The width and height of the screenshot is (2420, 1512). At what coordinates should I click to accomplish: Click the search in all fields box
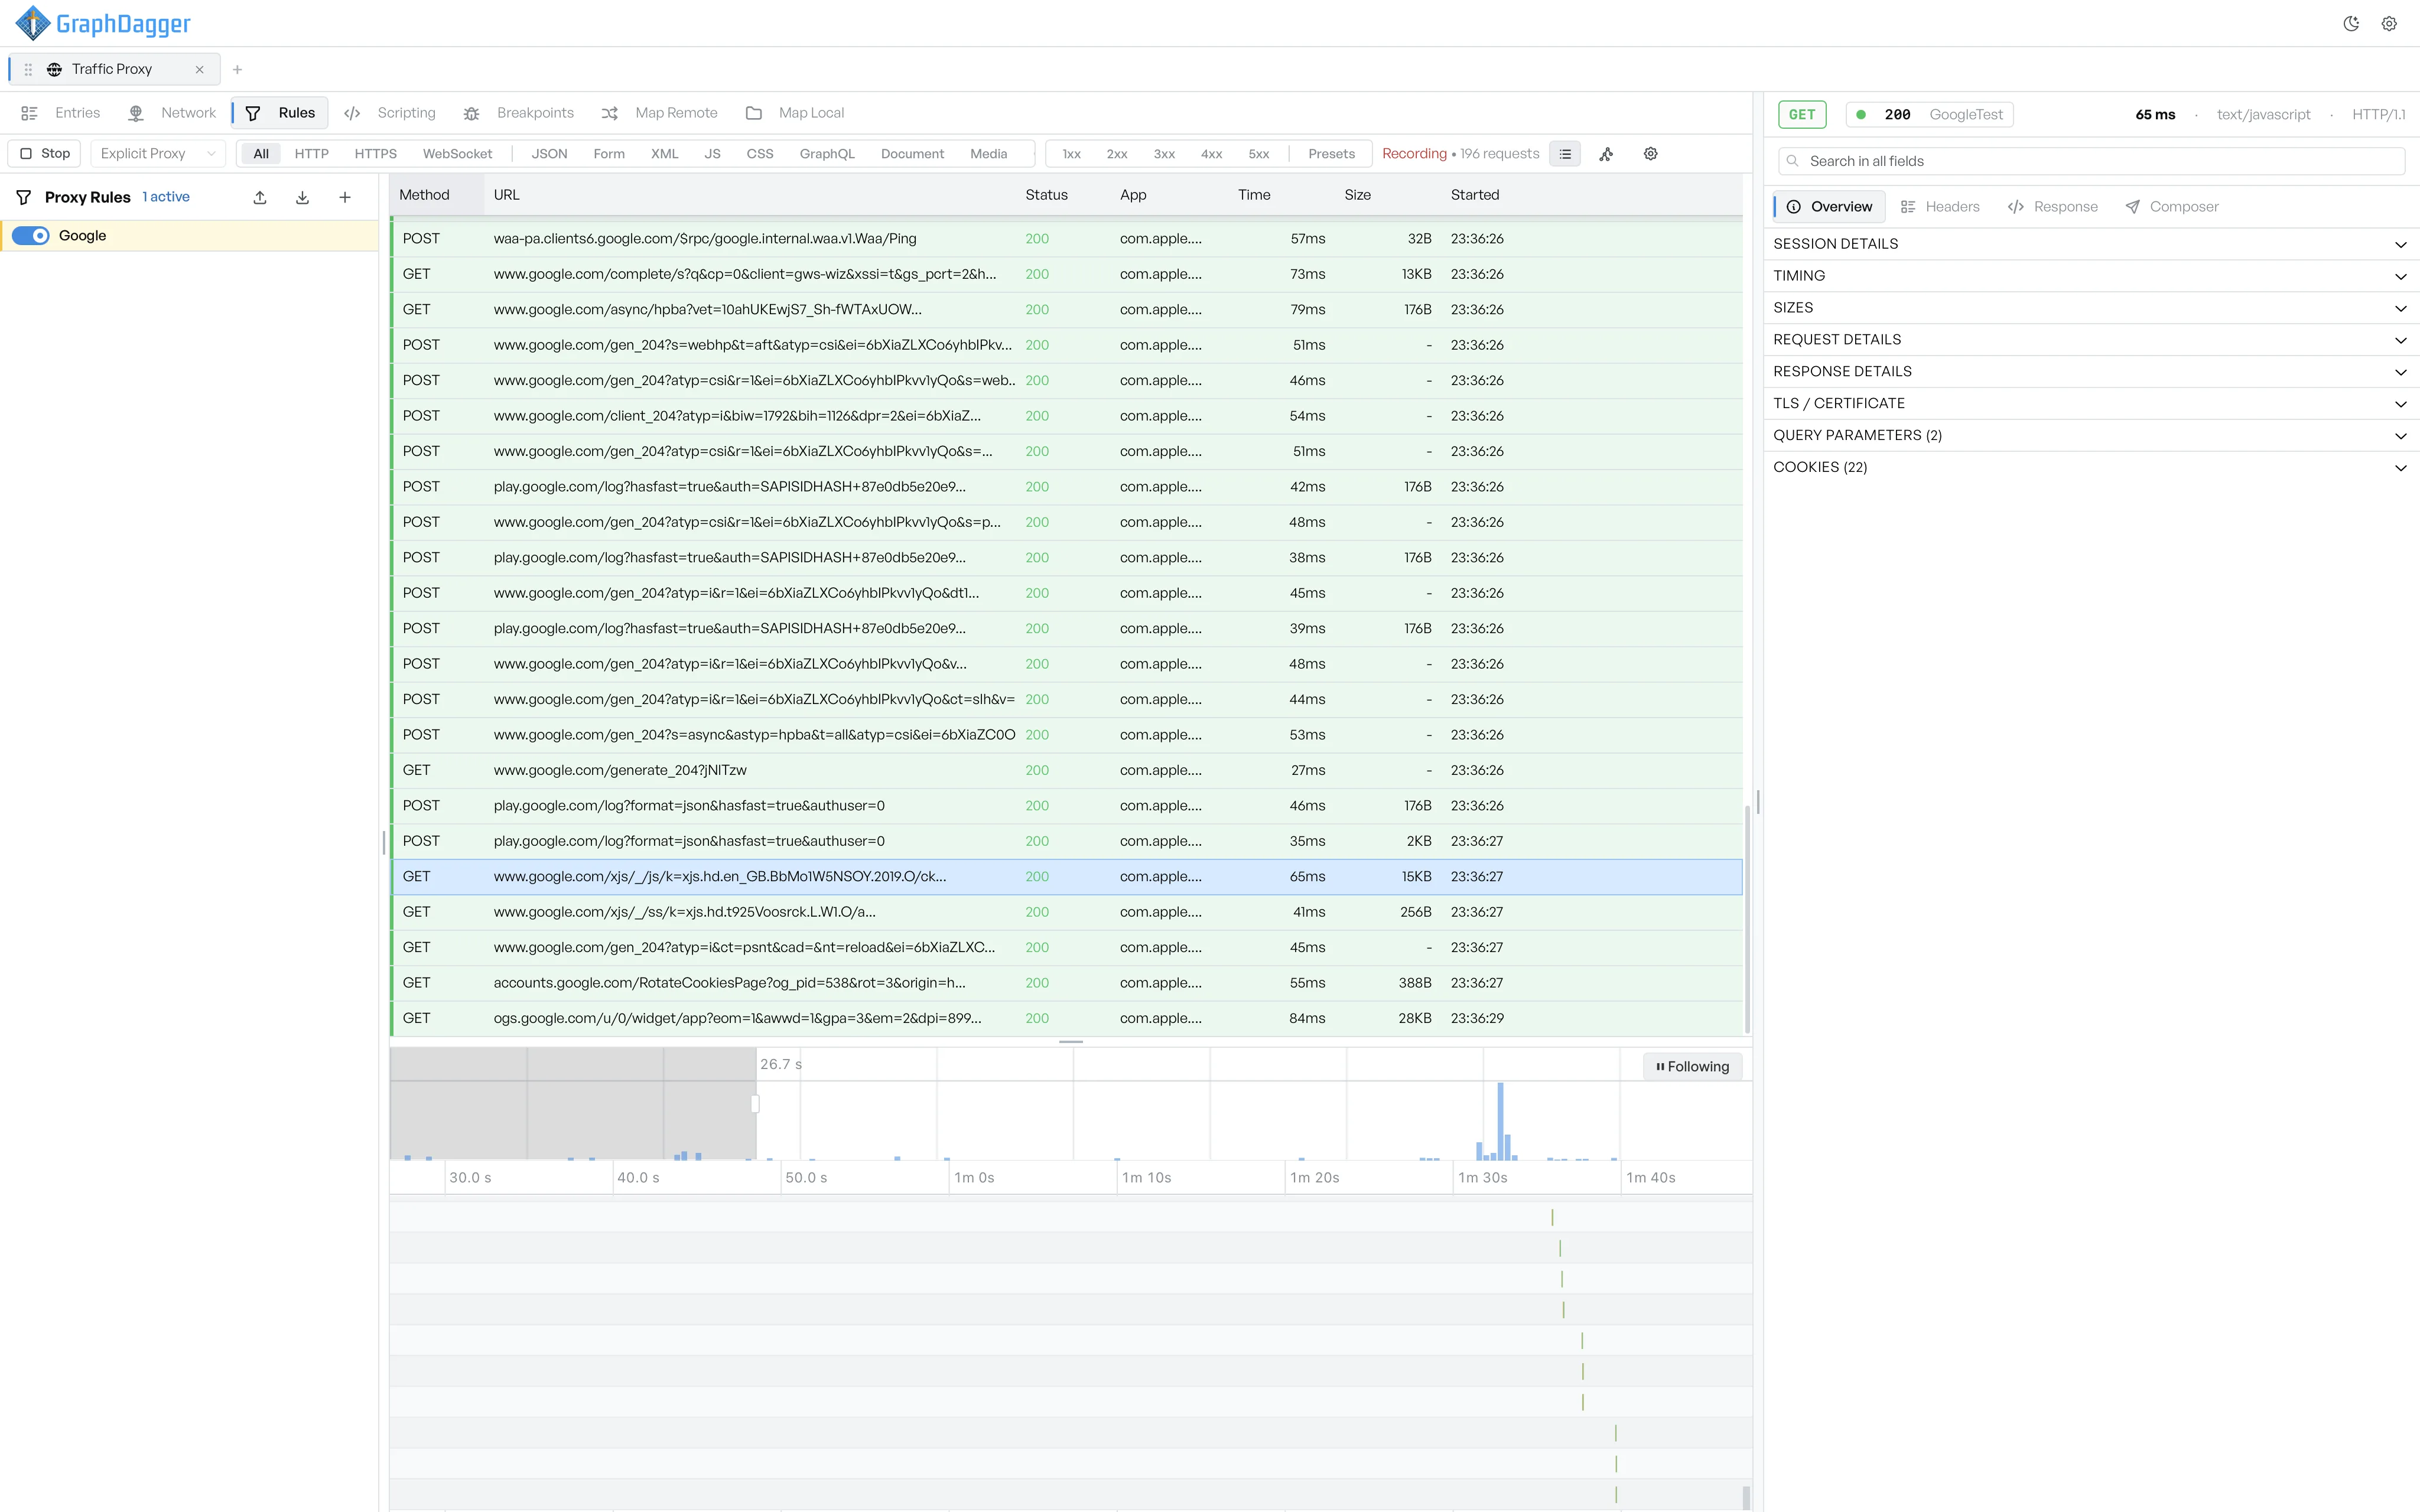click(2091, 161)
